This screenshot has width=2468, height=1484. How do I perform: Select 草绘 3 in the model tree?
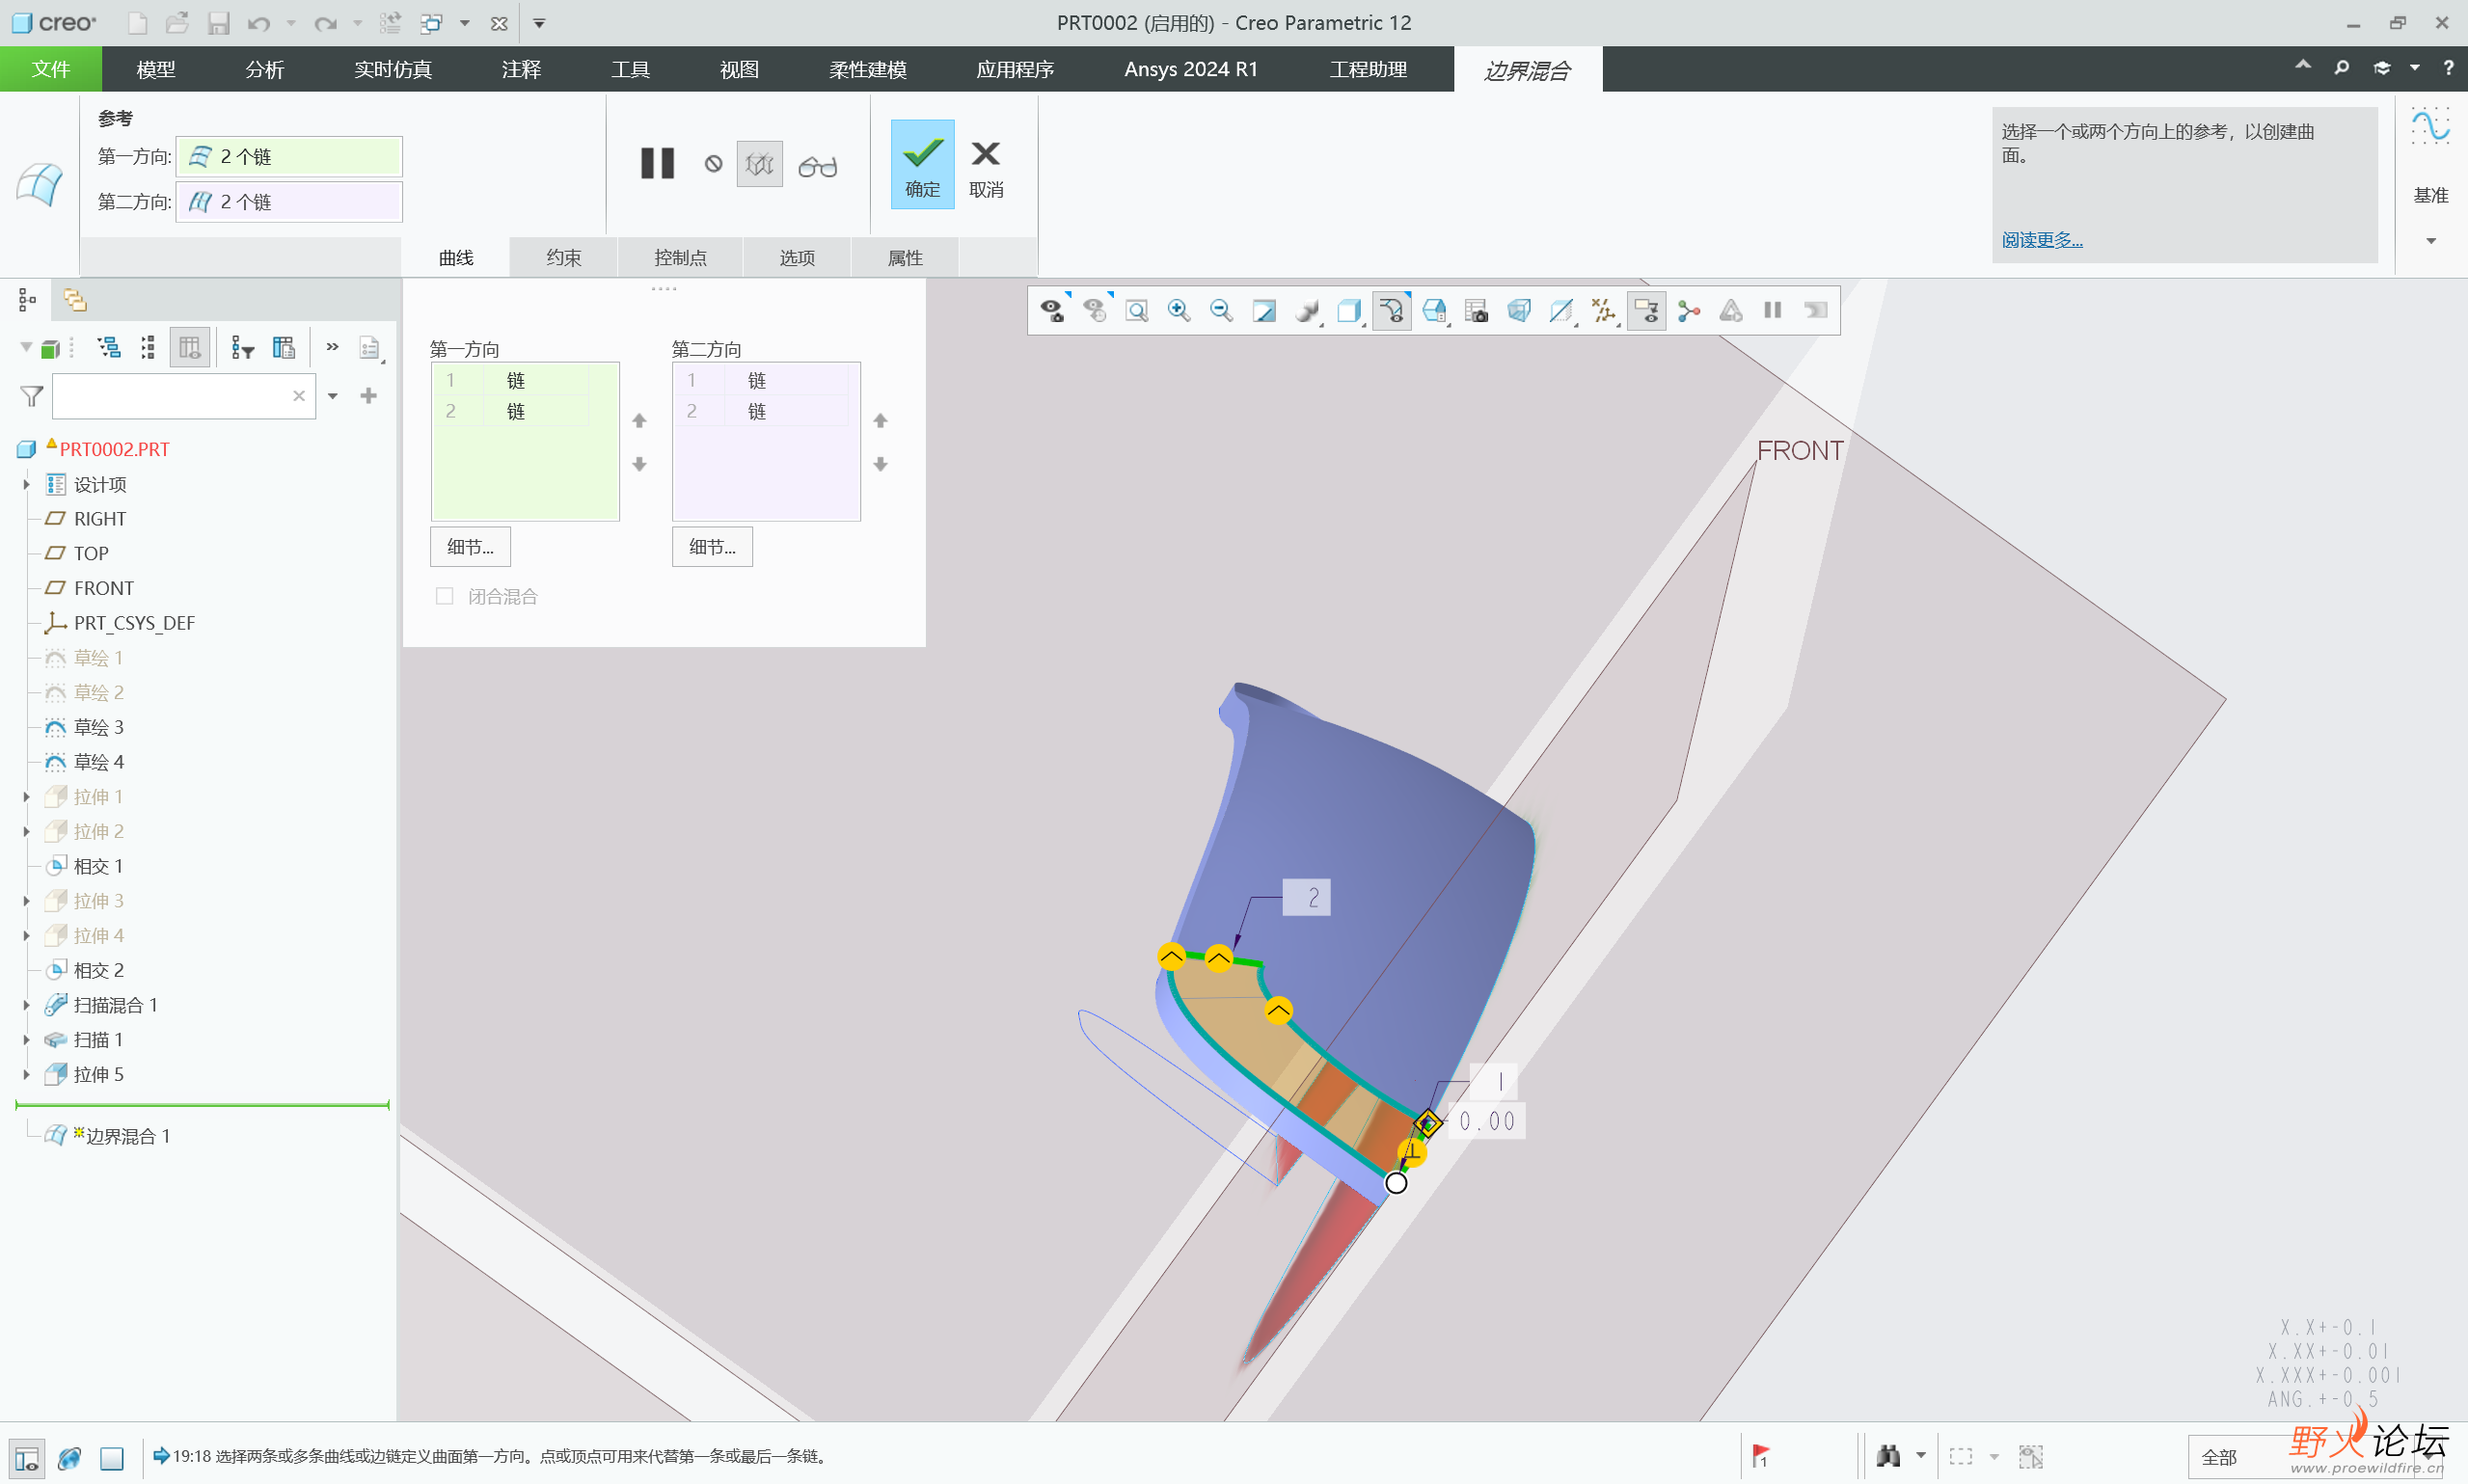[x=99, y=727]
